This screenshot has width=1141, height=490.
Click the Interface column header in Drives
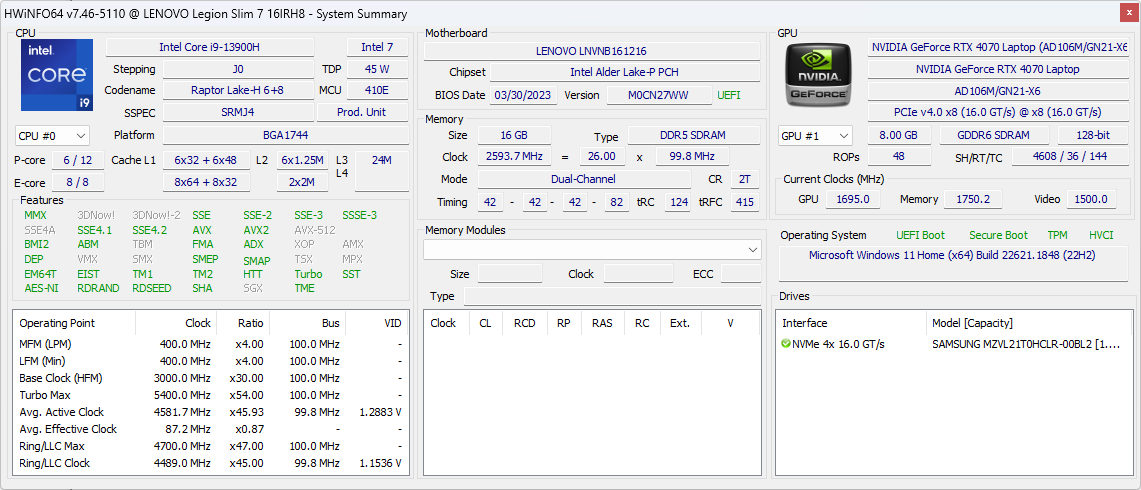(804, 323)
